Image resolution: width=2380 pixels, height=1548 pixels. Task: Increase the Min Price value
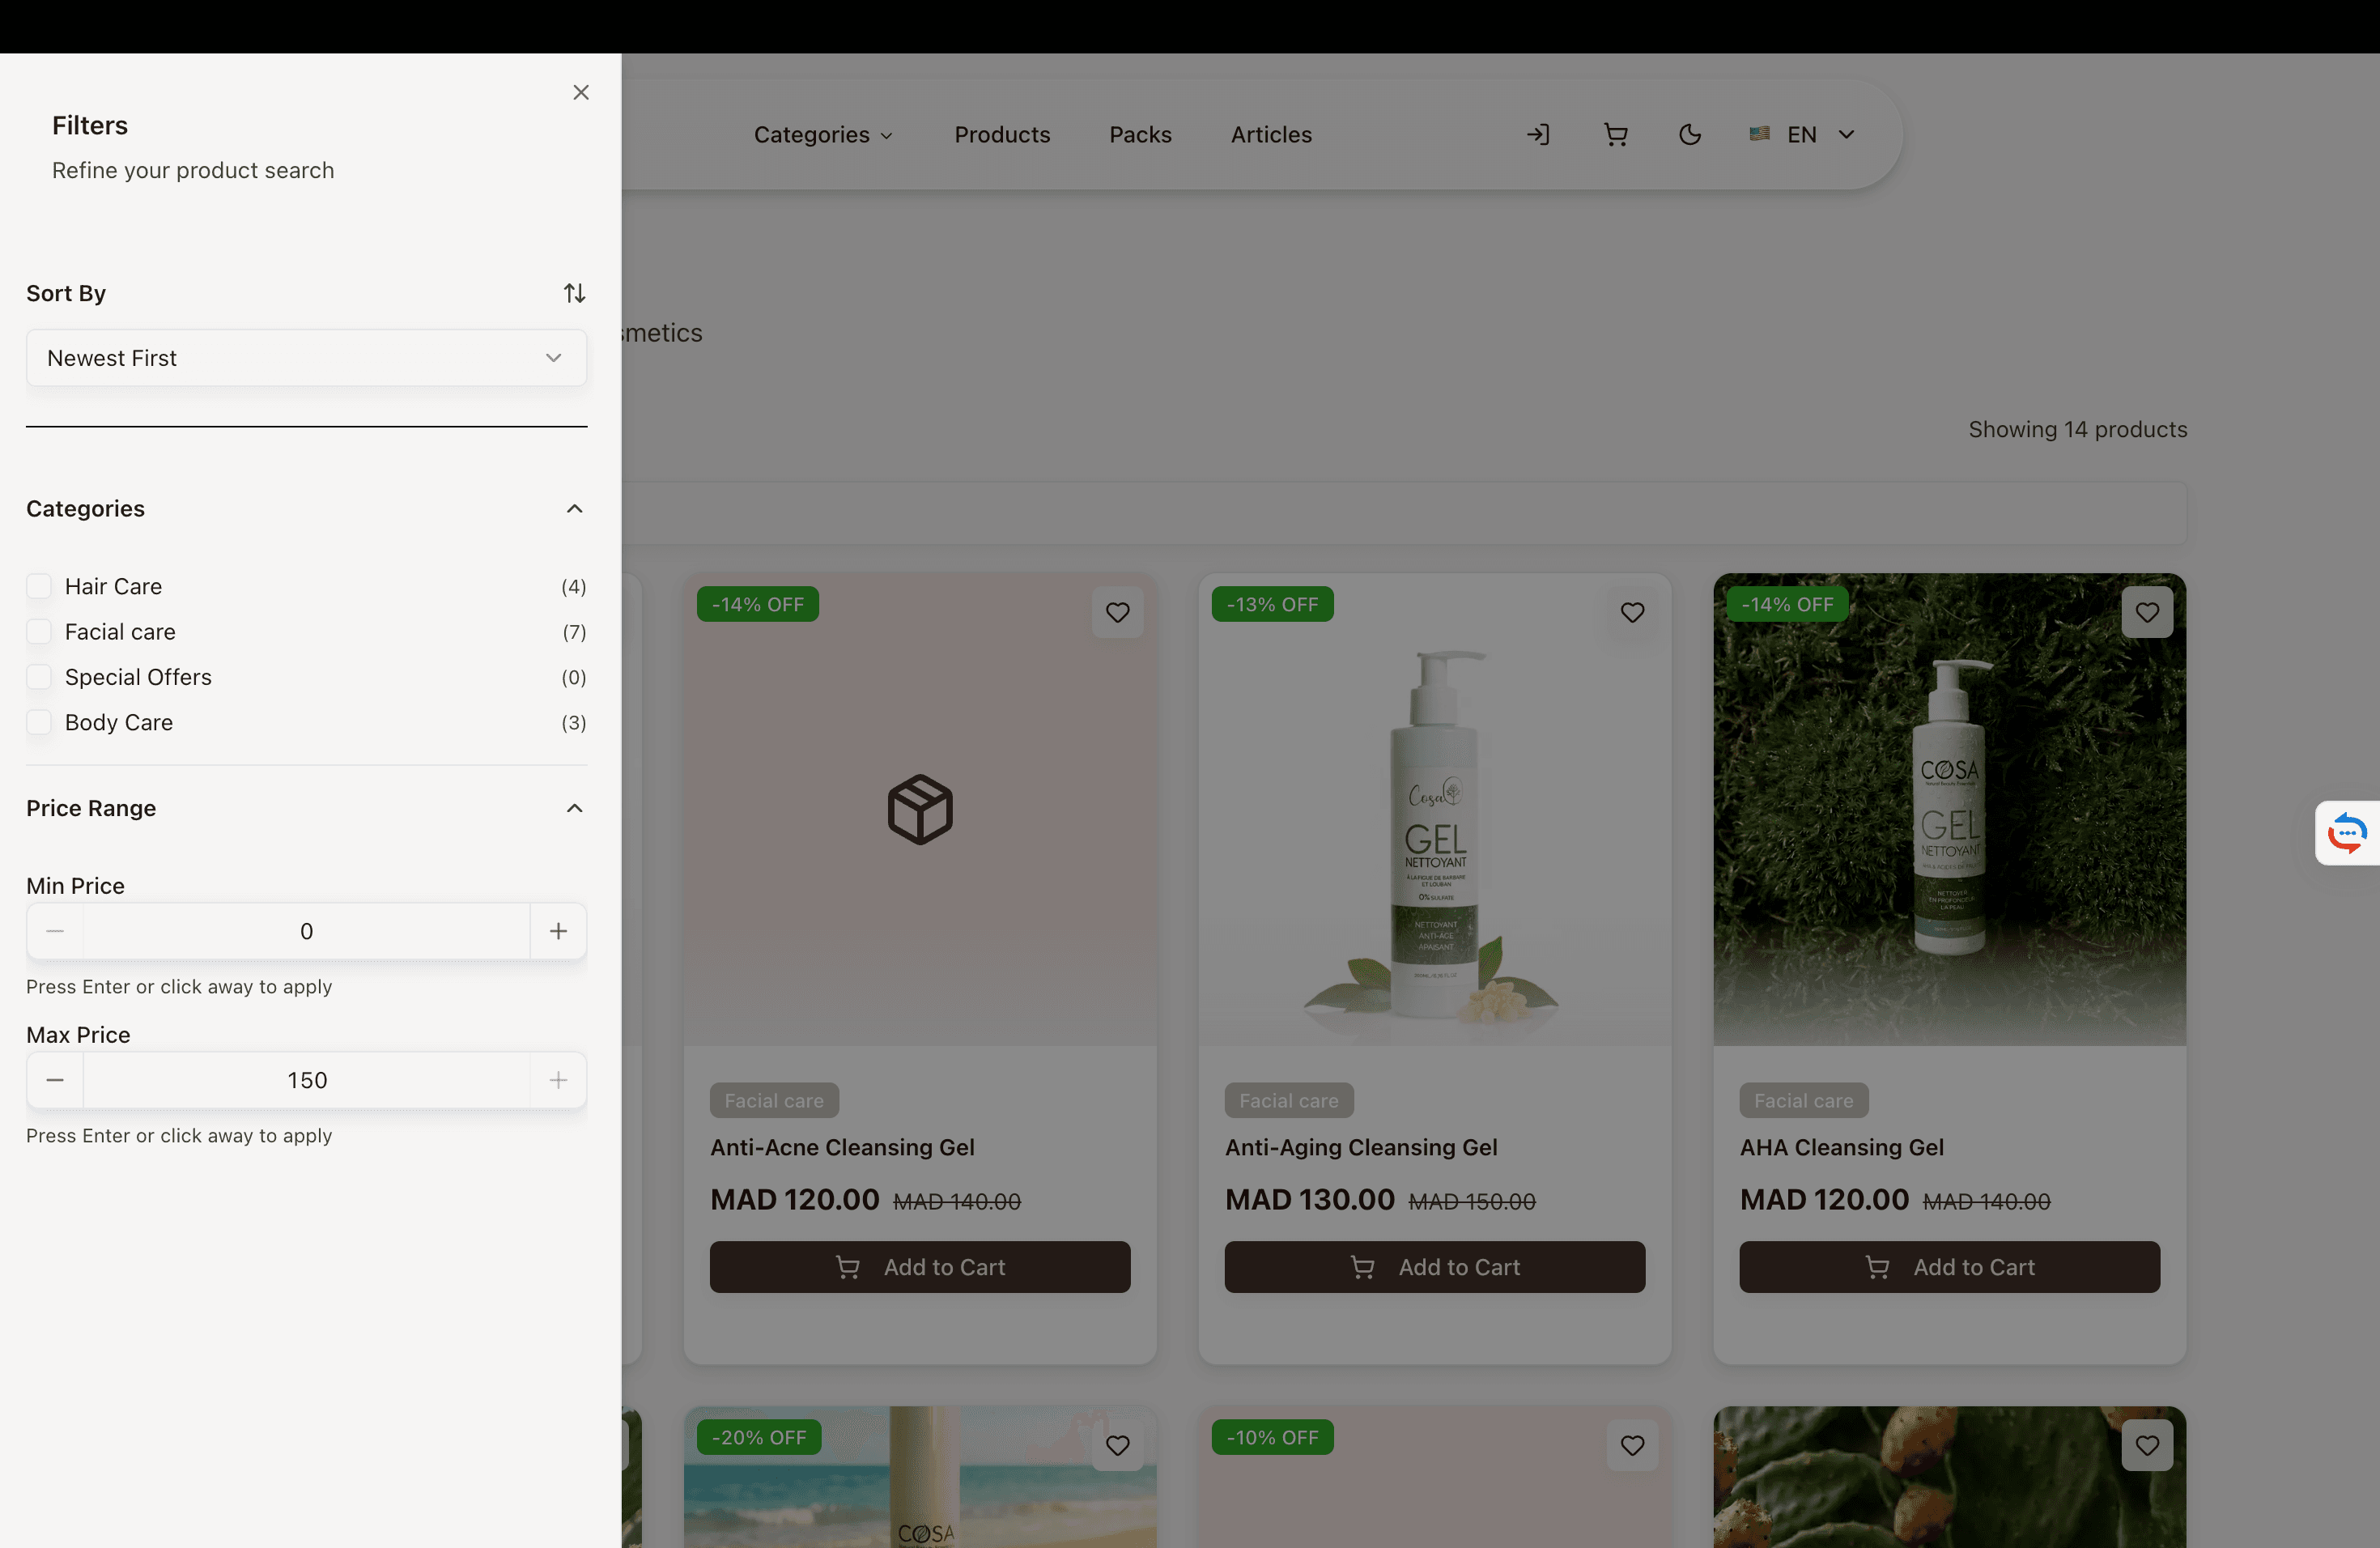point(558,931)
